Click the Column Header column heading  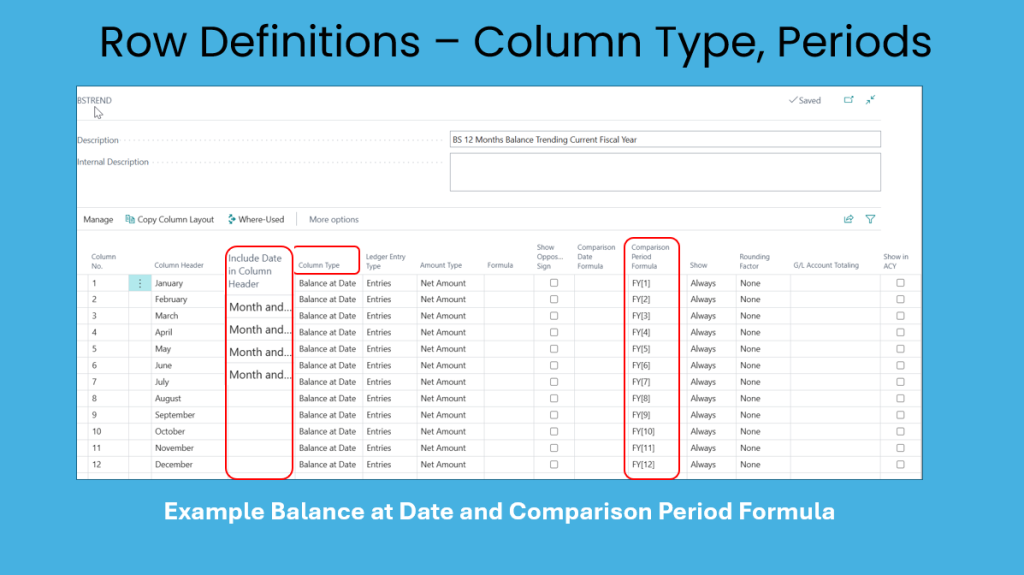(x=179, y=265)
